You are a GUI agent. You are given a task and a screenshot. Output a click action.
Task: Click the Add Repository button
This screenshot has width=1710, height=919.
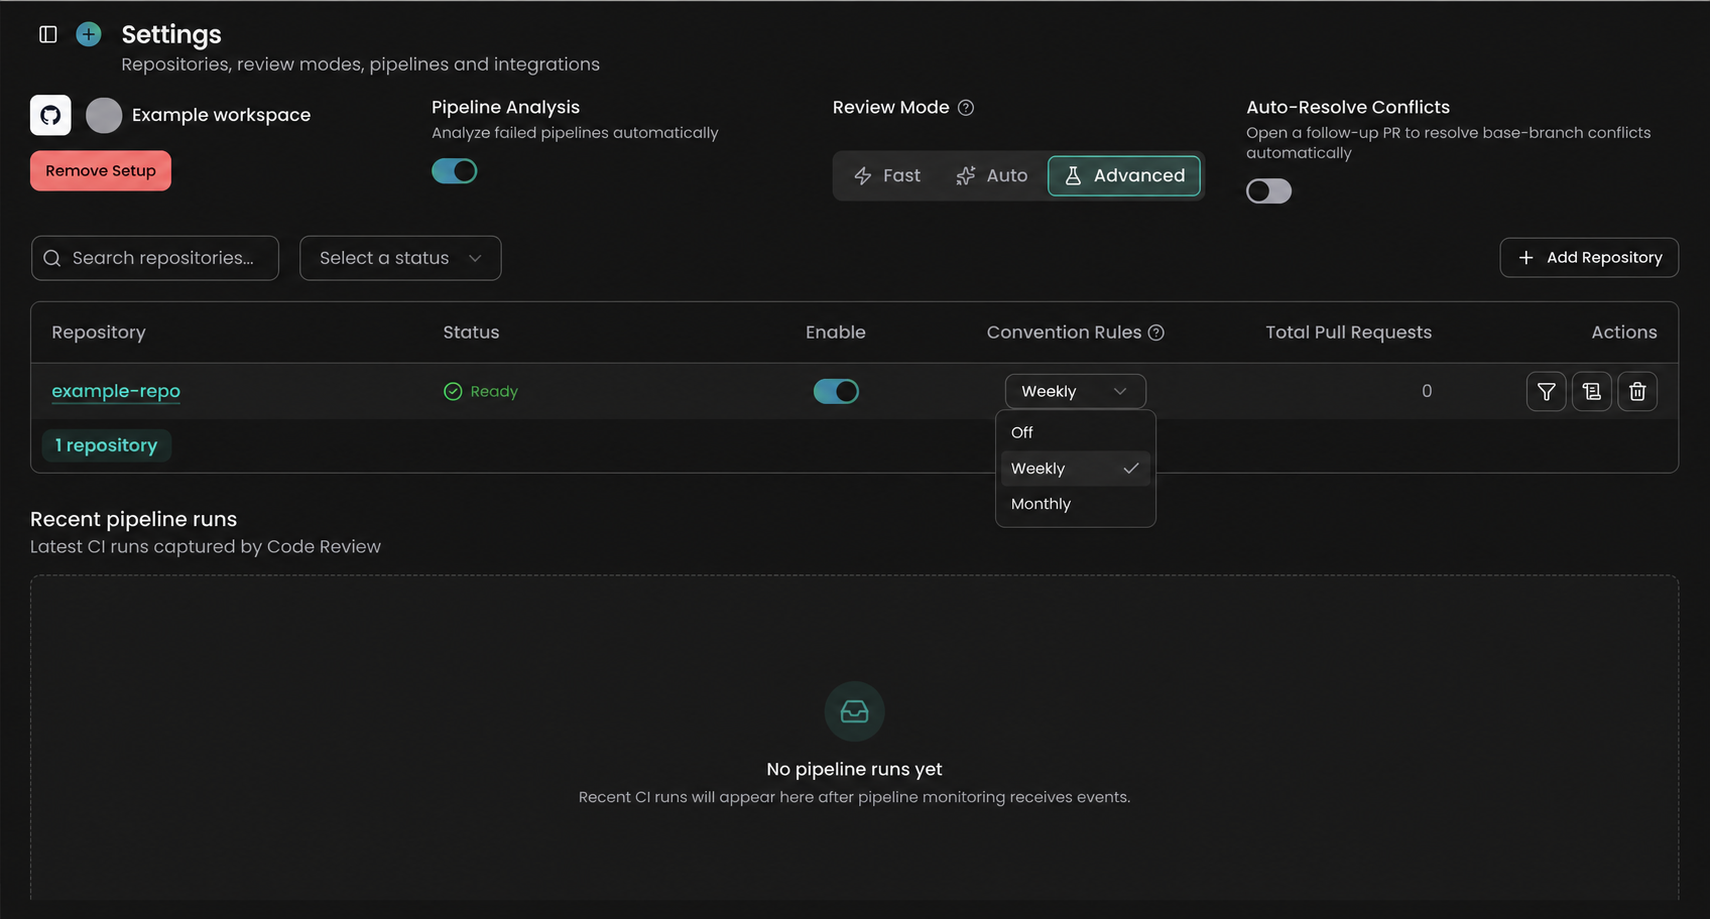pos(1589,257)
